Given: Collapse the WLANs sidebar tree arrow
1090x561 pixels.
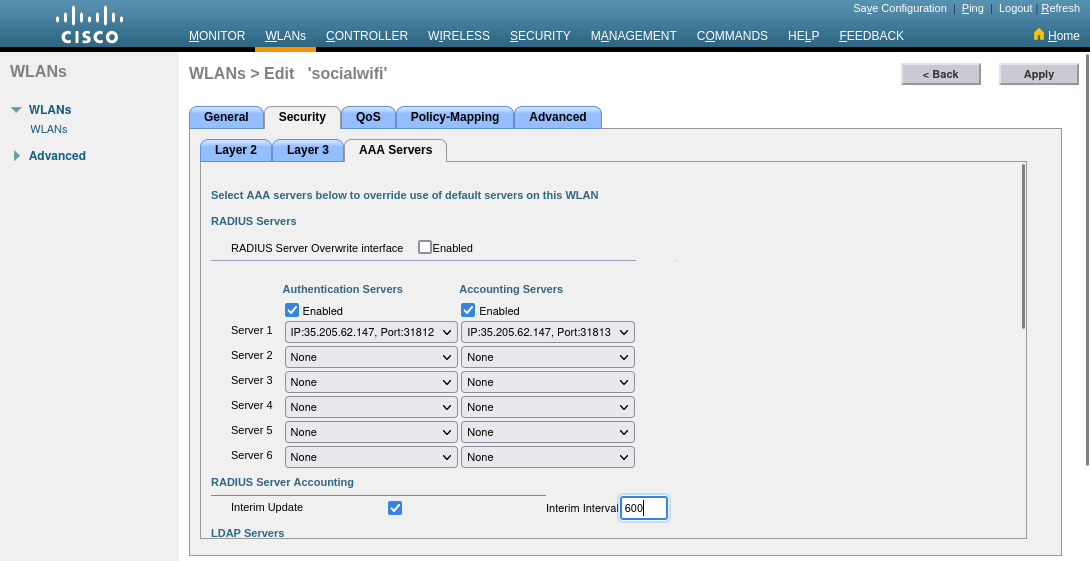Looking at the screenshot, I should click(16, 110).
